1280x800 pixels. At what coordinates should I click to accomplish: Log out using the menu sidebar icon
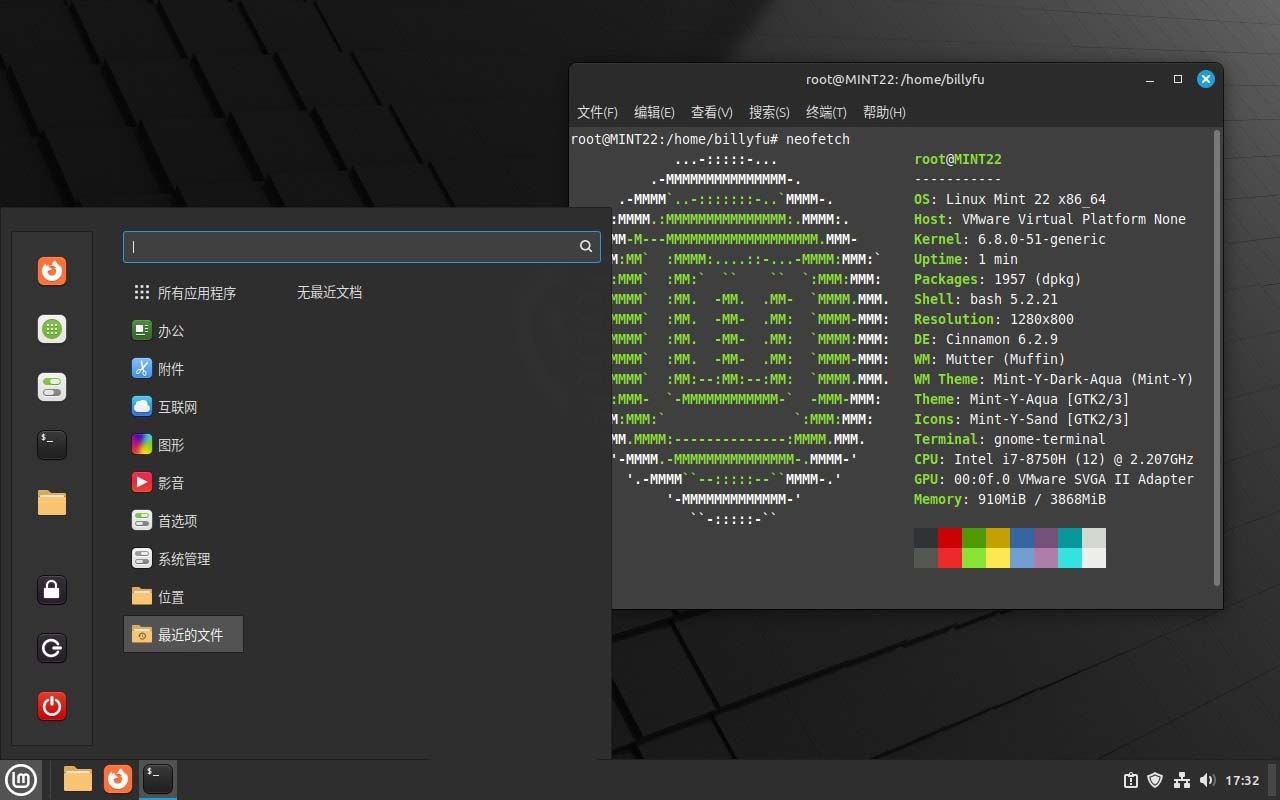(51, 648)
